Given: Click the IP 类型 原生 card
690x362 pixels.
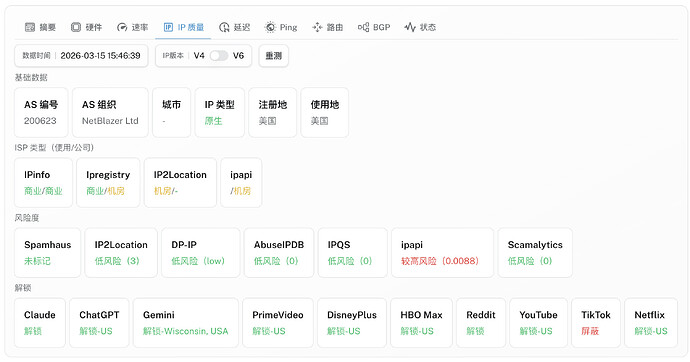Looking at the screenshot, I should [x=220, y=113].
